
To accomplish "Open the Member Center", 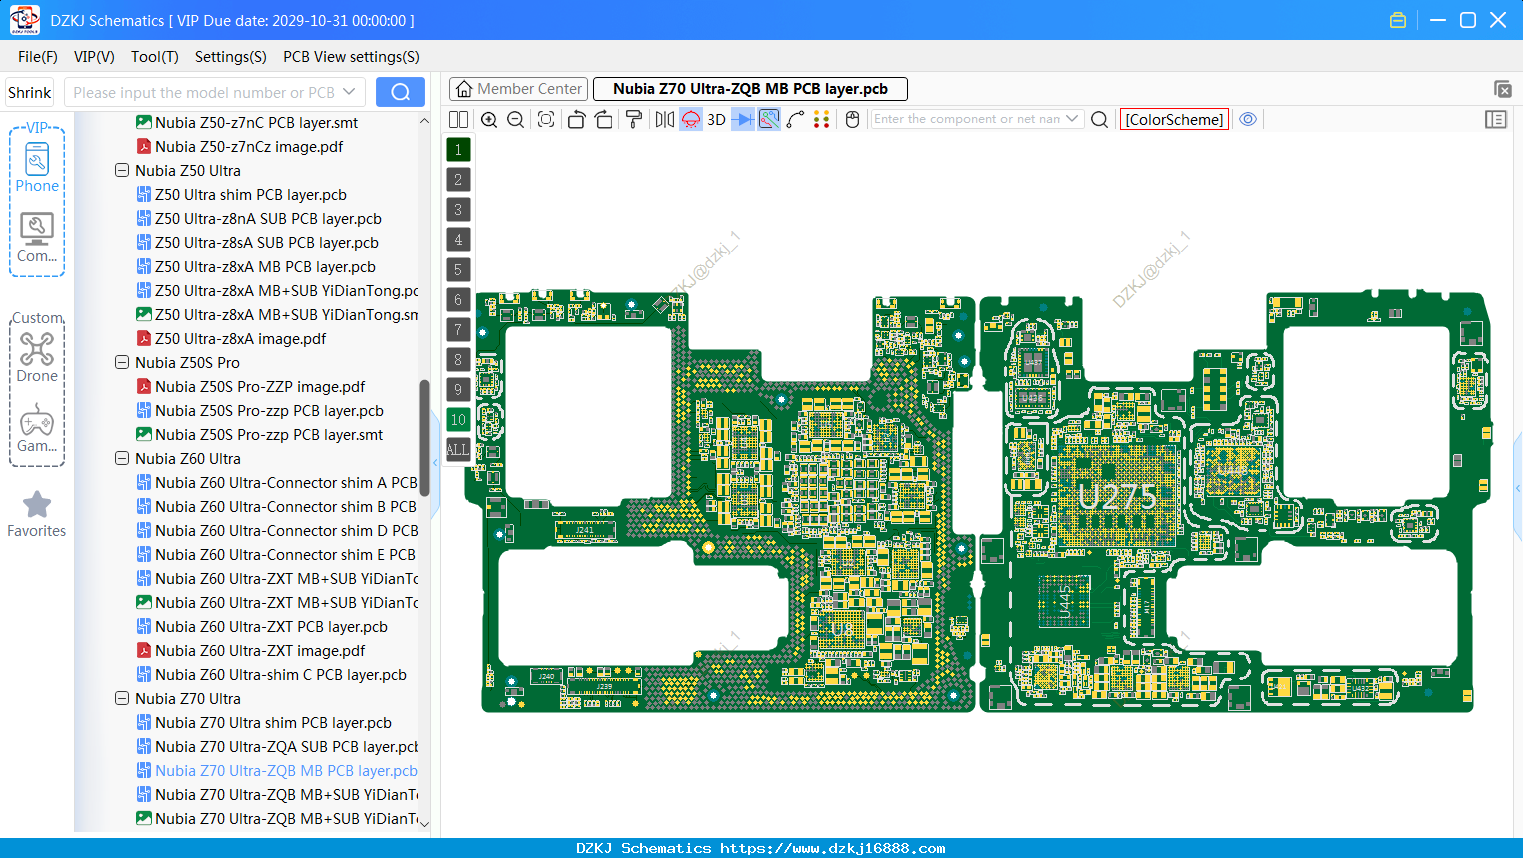I will tap(518, 89).
